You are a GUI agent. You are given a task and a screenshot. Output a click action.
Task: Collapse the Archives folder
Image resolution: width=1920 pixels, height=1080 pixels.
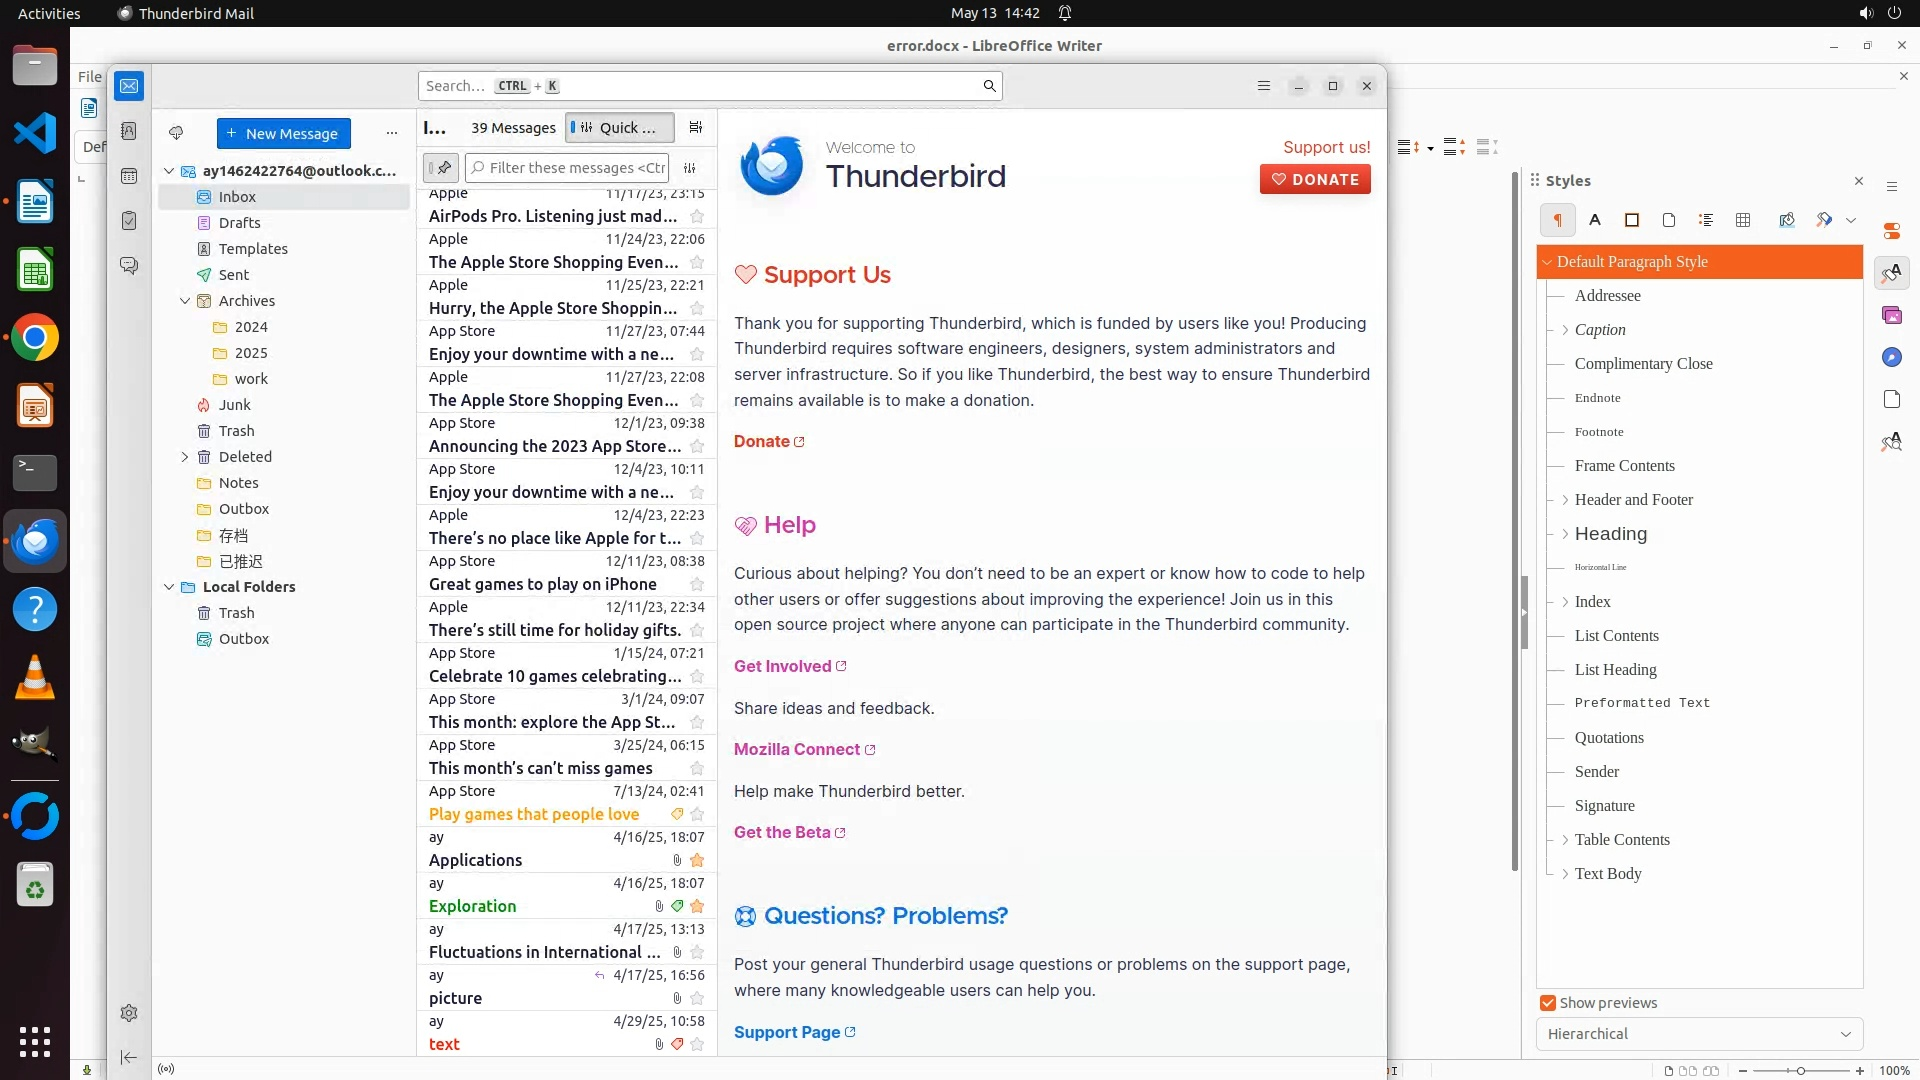(185, 301)
